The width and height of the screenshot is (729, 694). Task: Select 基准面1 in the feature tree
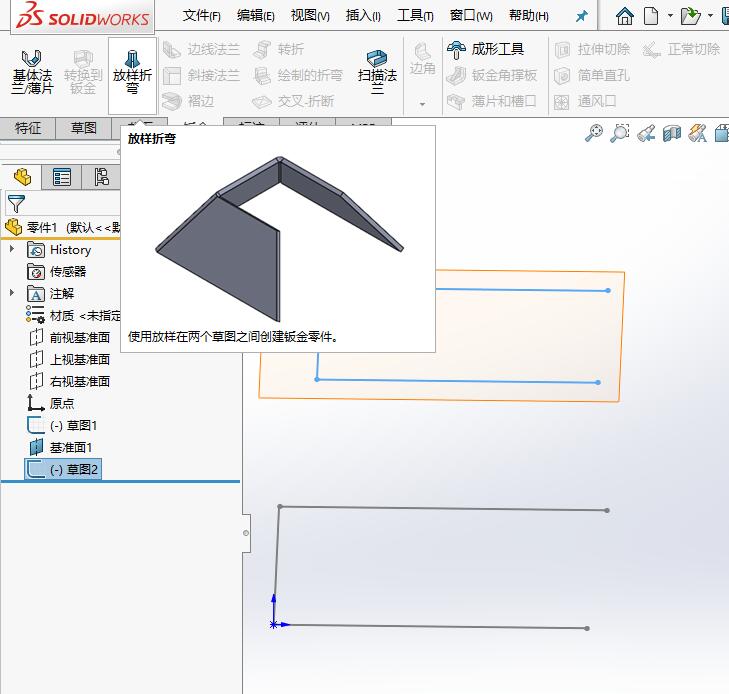tap(60, 448)
